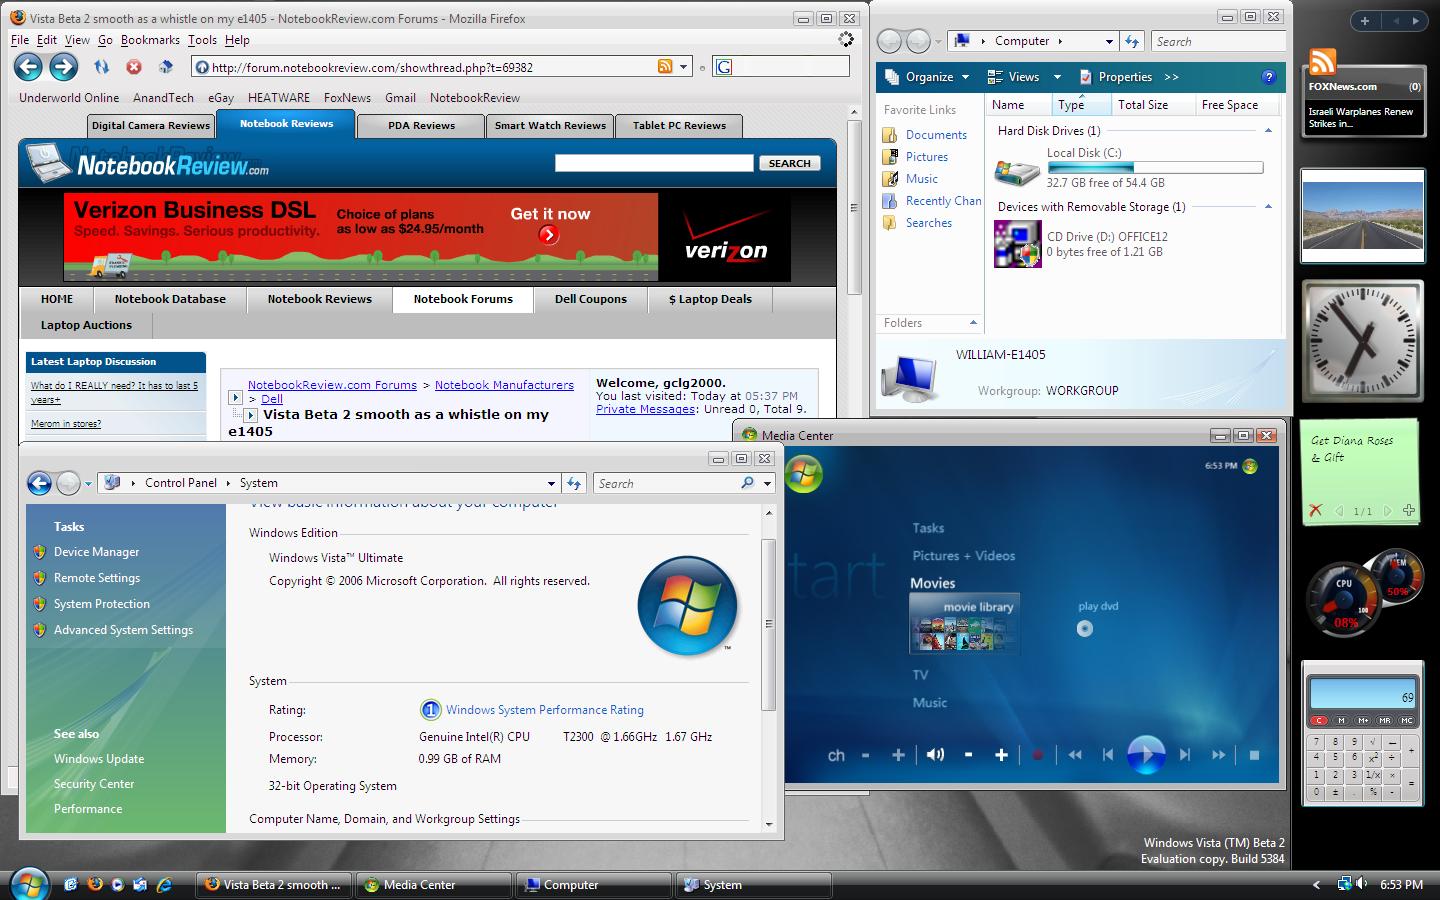Play media in Media Center
Image resolution: width=1440 pixels, height=900 pixels.
coord(1146,755)
